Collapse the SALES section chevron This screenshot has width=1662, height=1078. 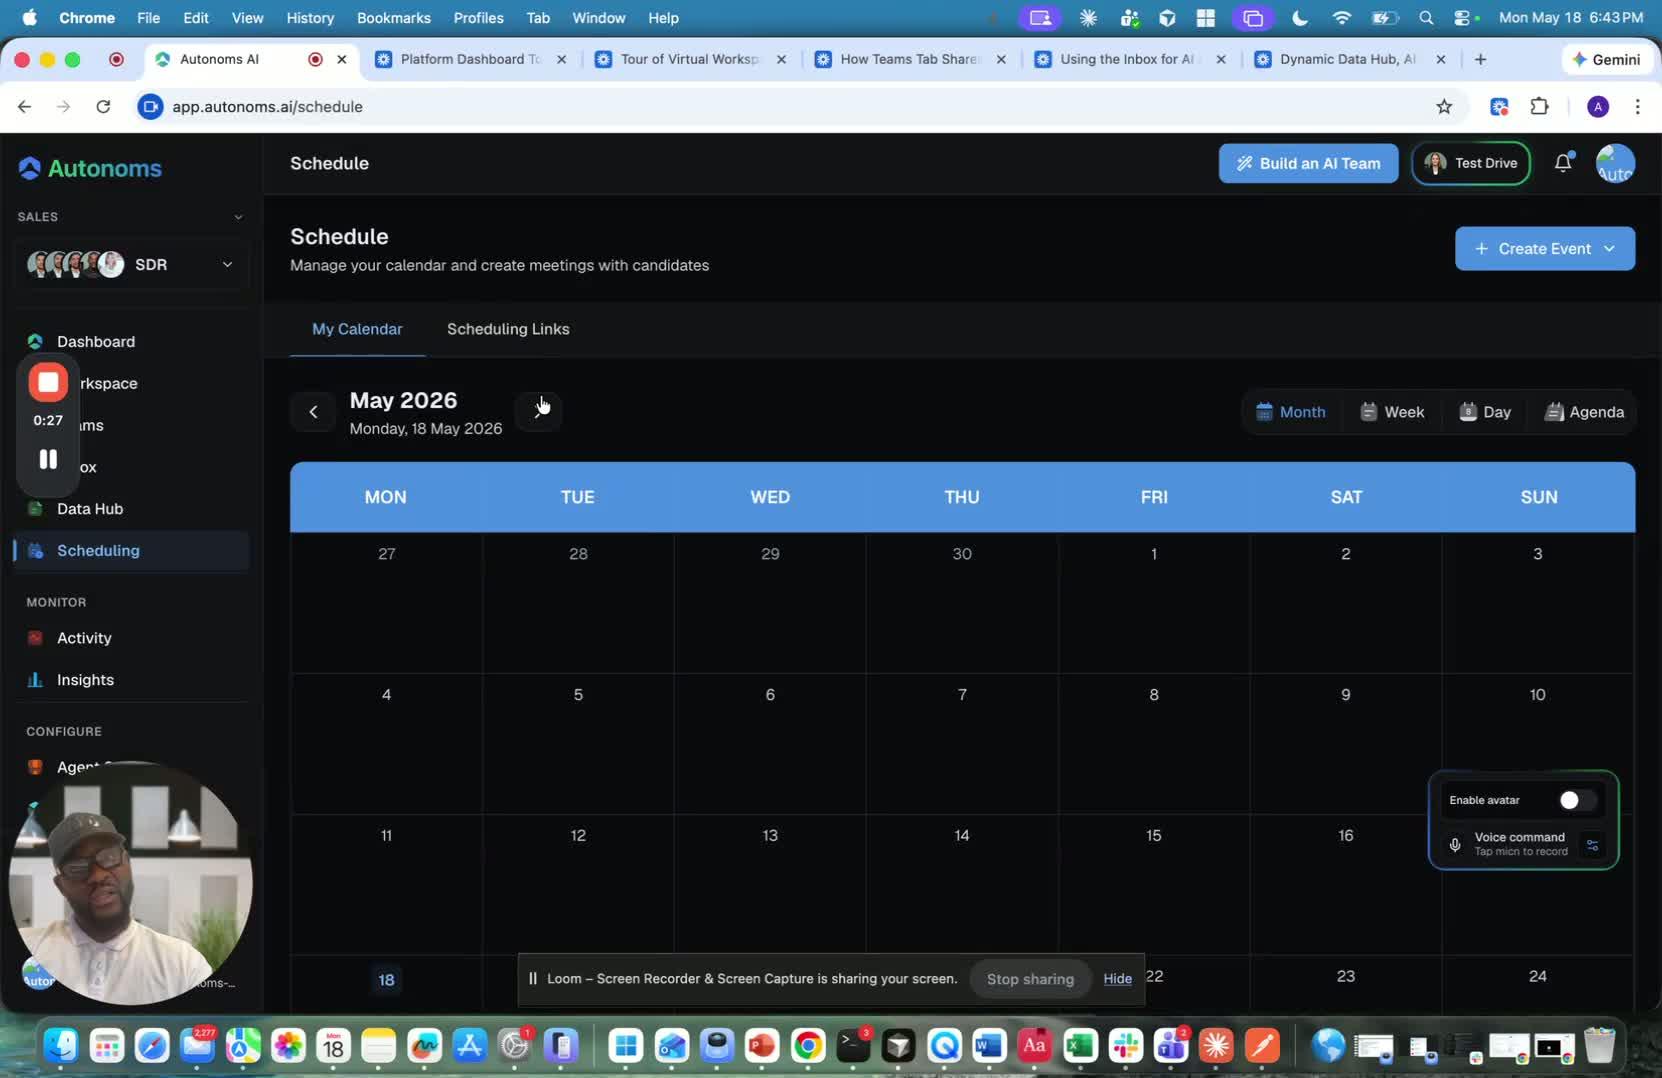(x=238, y=217)
